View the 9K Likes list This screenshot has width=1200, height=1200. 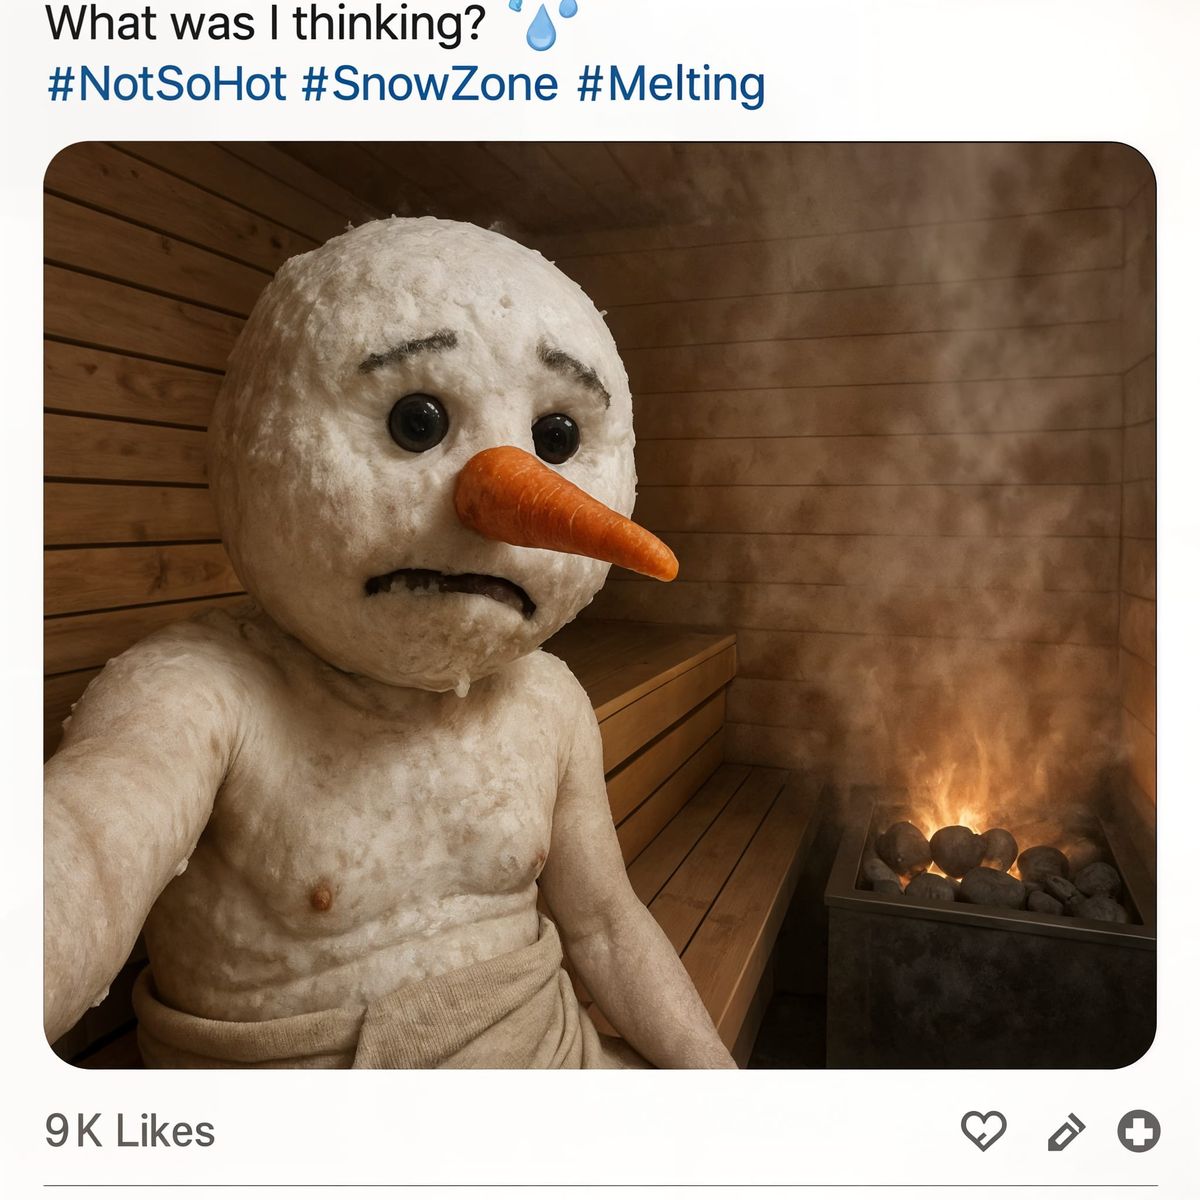(x=130, y=1131)
